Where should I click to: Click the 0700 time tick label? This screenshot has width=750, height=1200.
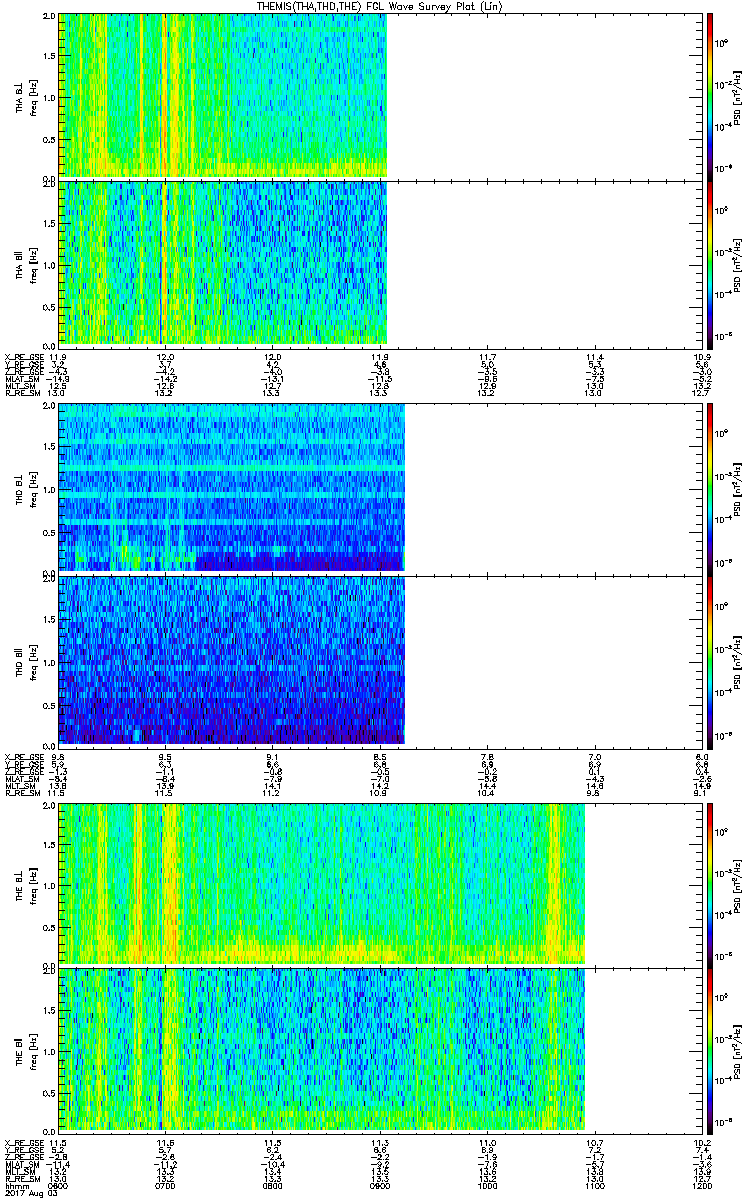pyautogui.click(x=166, y=1185)
